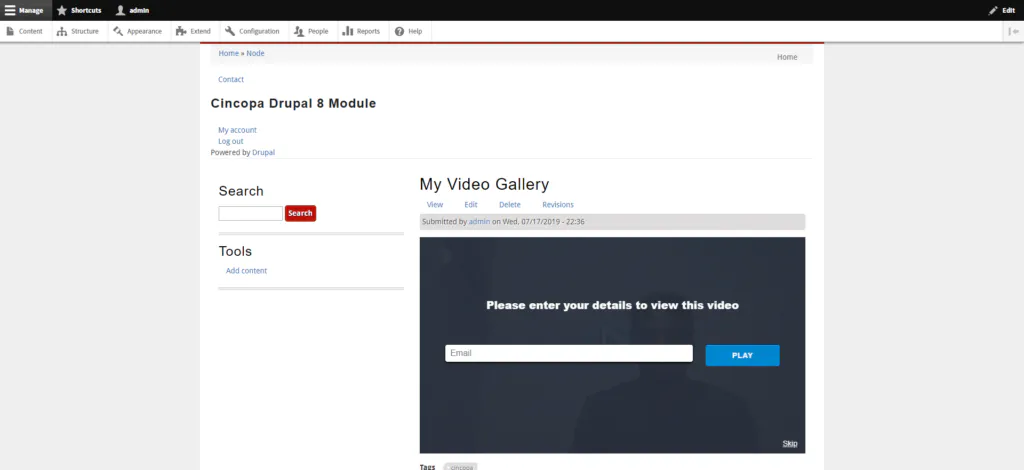1024x470 pixels.
Task: Click the Cincopa Drupal 8 Module site title
Action: coord(293,103)
